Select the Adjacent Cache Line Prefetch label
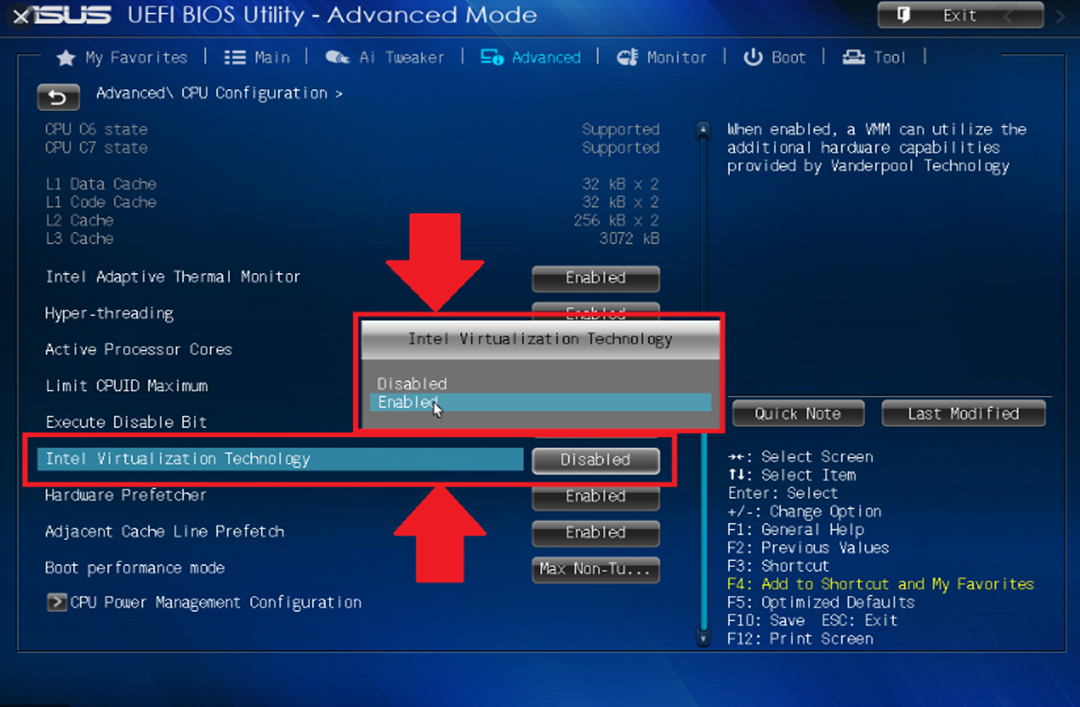Screen dimensions: 1080x707 click(x=165, y=532)
